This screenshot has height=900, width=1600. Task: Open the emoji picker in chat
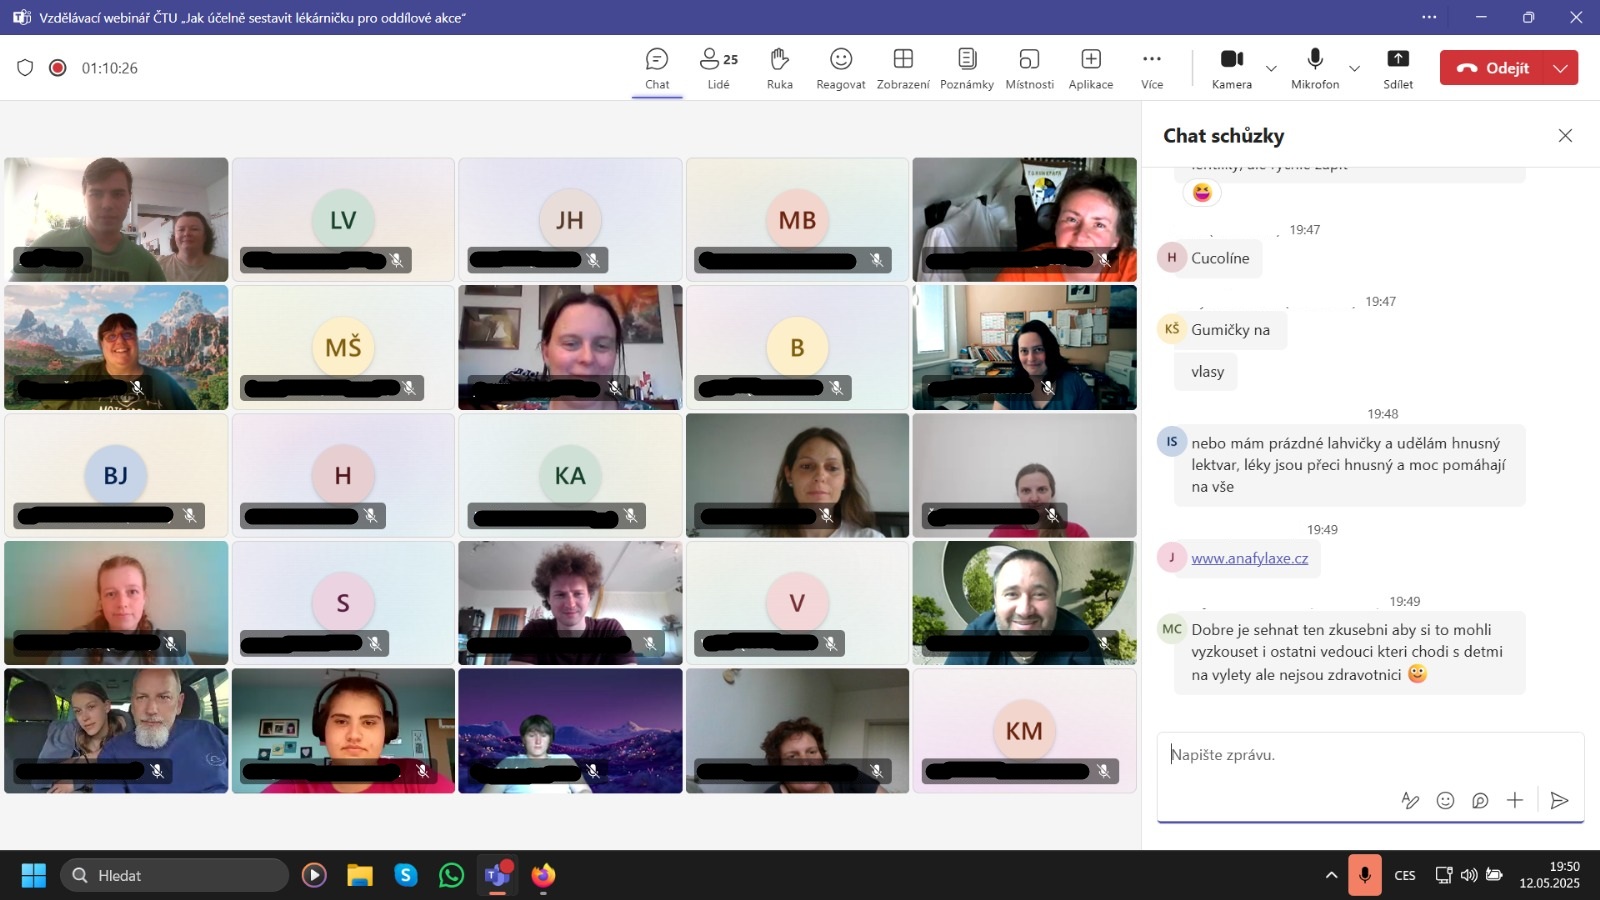pyautogui.click(x=1445, y=800)
